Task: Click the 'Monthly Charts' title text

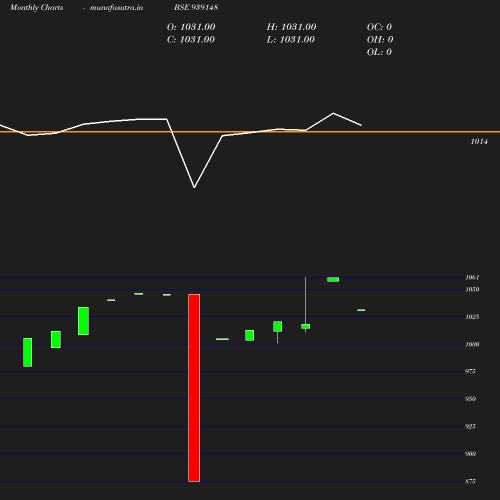Action: tap(37, 7)
